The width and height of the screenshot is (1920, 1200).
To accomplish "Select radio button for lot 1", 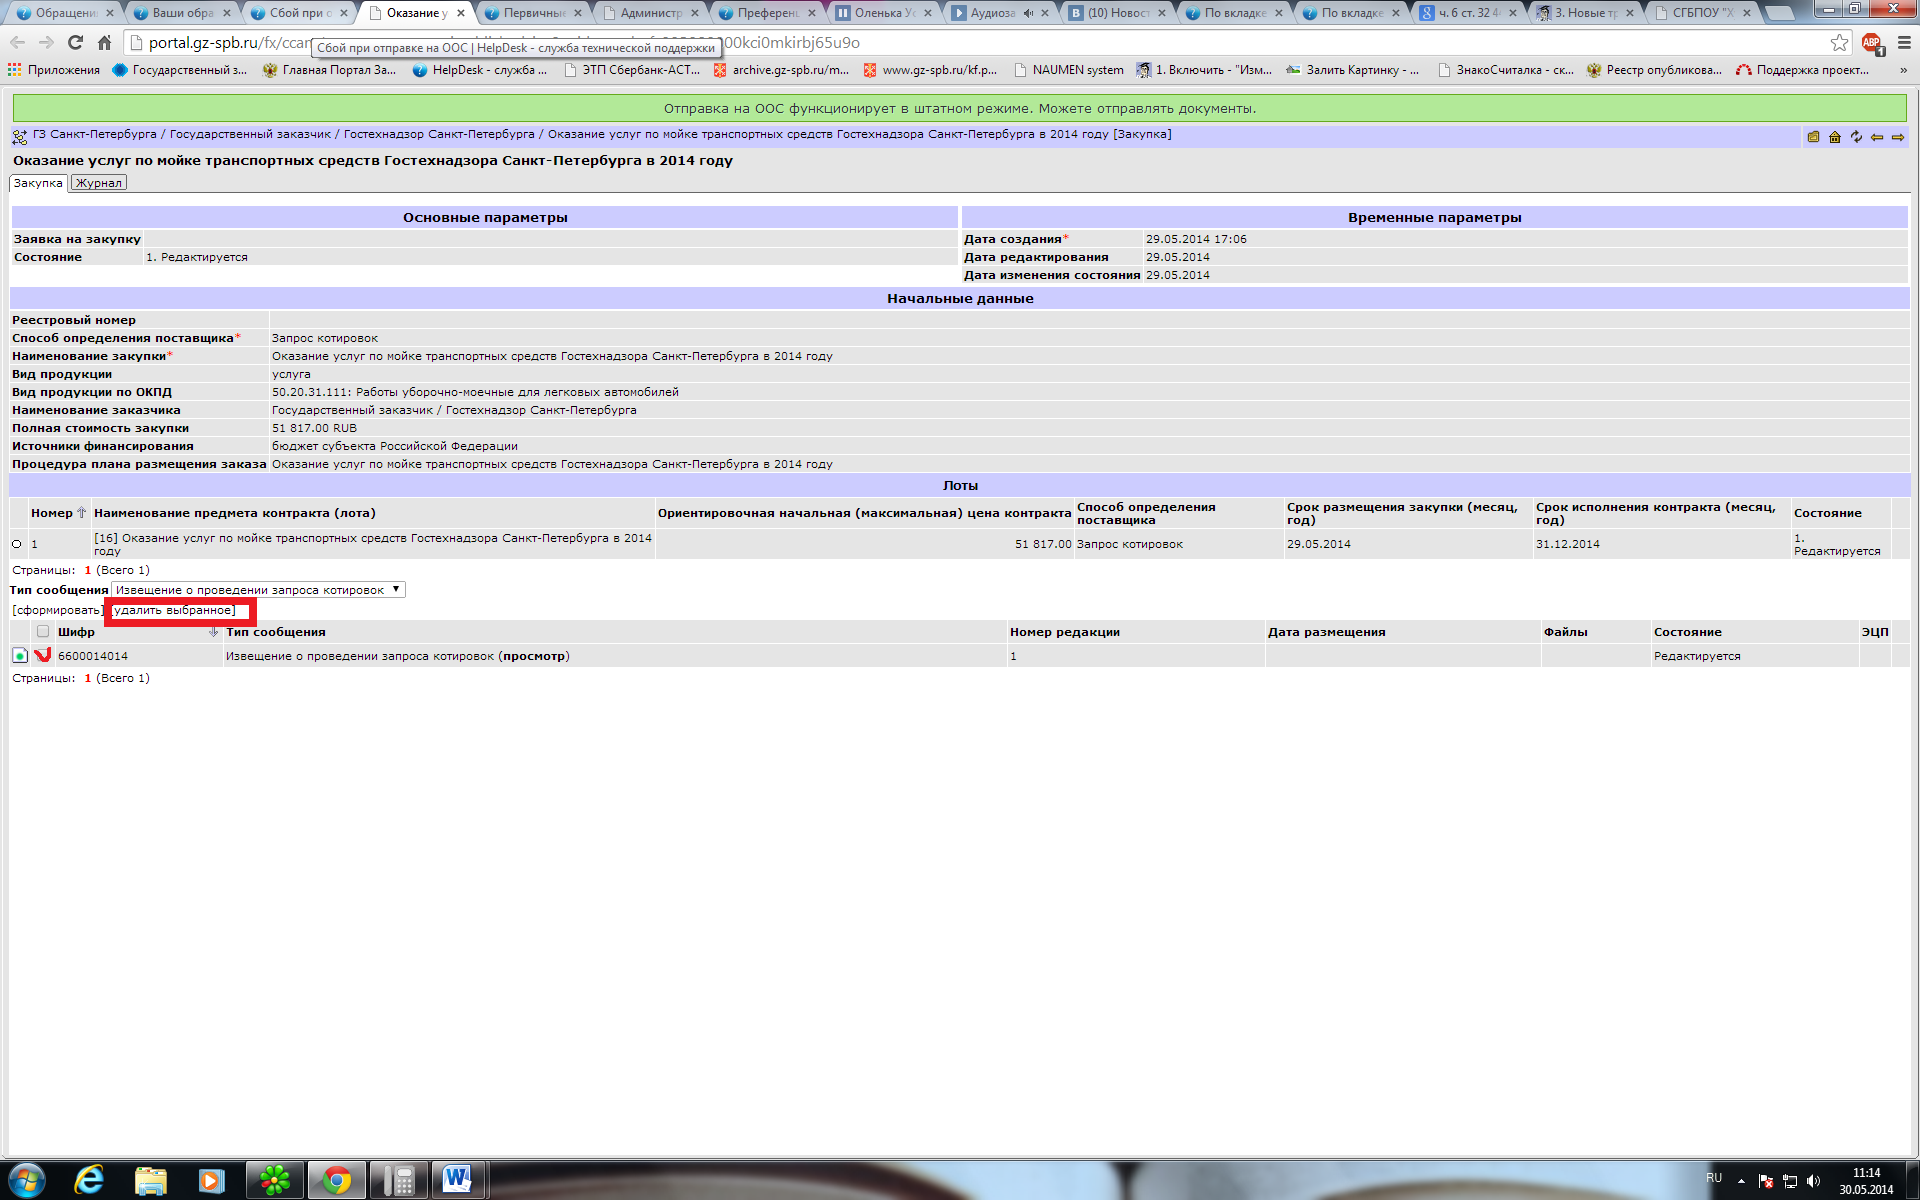I will coord(17,544).
